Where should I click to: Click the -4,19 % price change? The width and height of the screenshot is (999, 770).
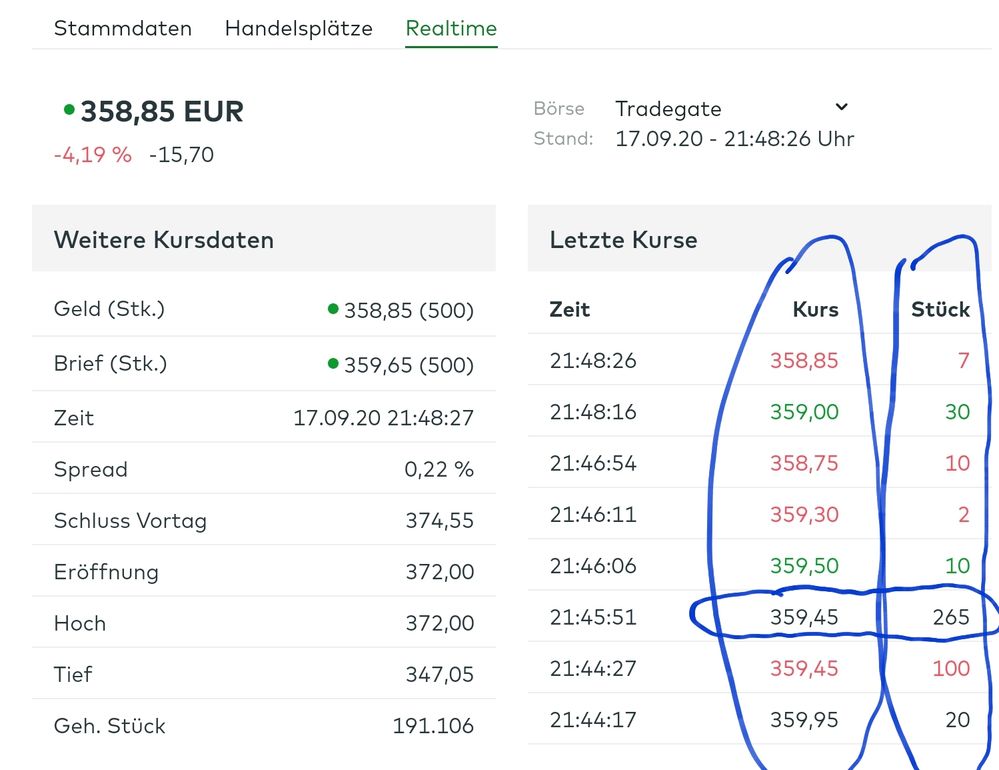(92, 155)
